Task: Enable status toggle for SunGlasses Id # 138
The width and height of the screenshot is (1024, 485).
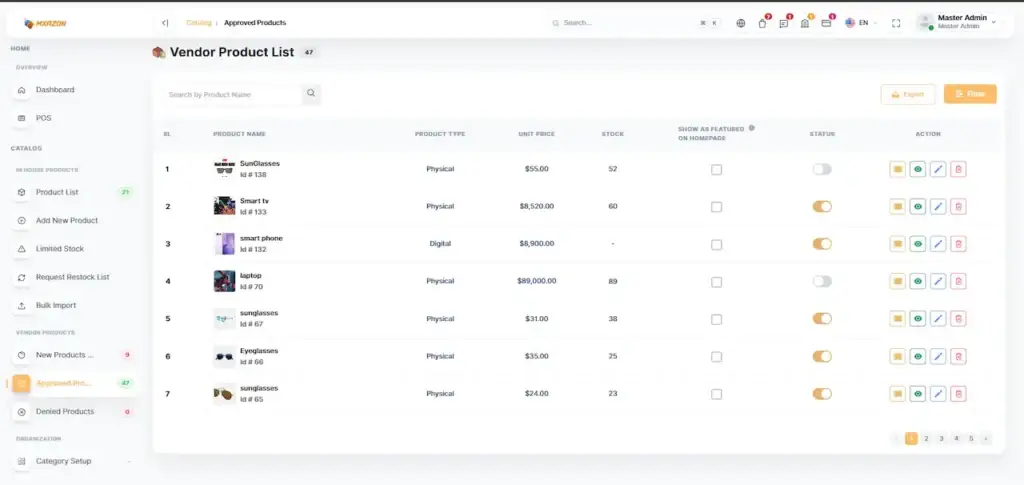Action: [x=822, y=169]
